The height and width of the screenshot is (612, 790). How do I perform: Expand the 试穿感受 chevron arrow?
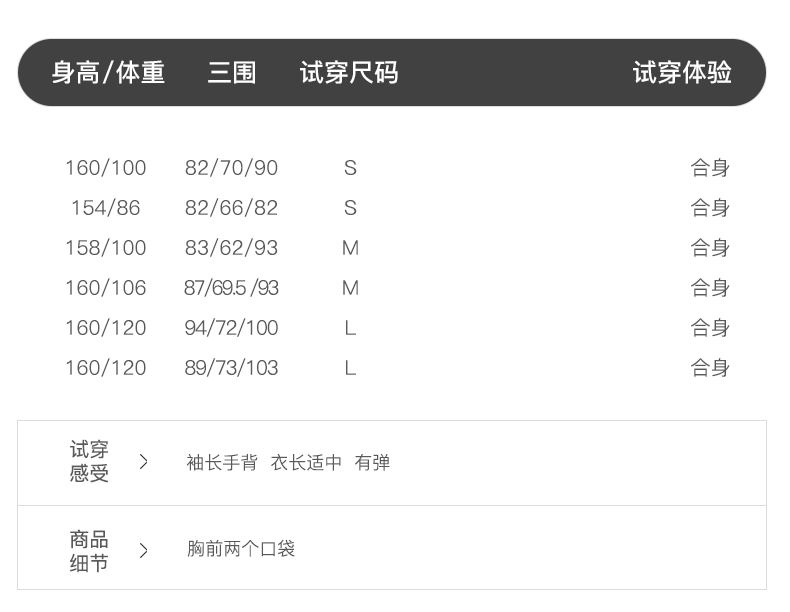tap(144, 462)
